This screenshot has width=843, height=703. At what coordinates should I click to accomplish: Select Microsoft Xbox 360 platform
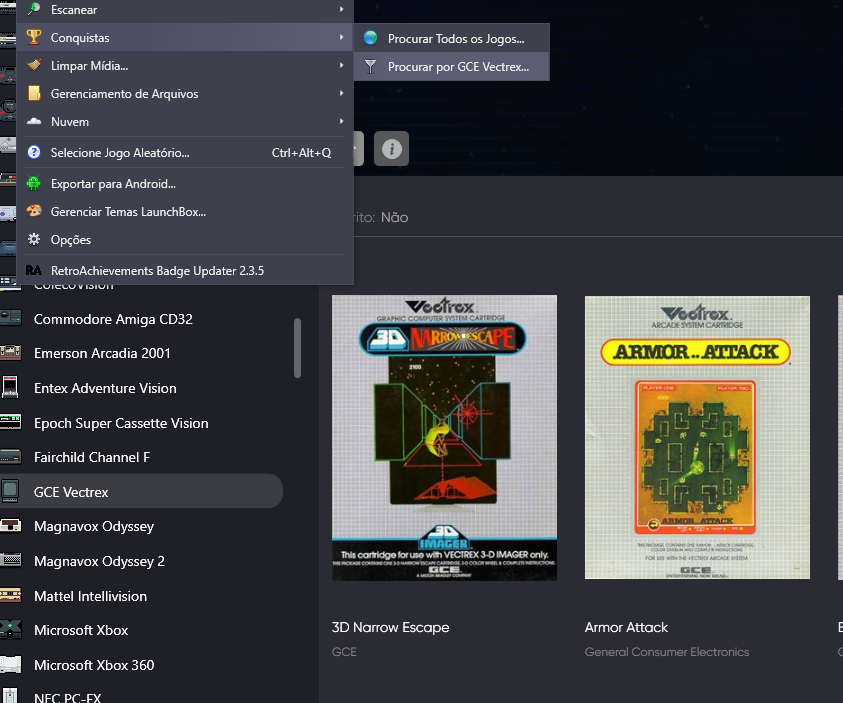click(x=141, y=665)
